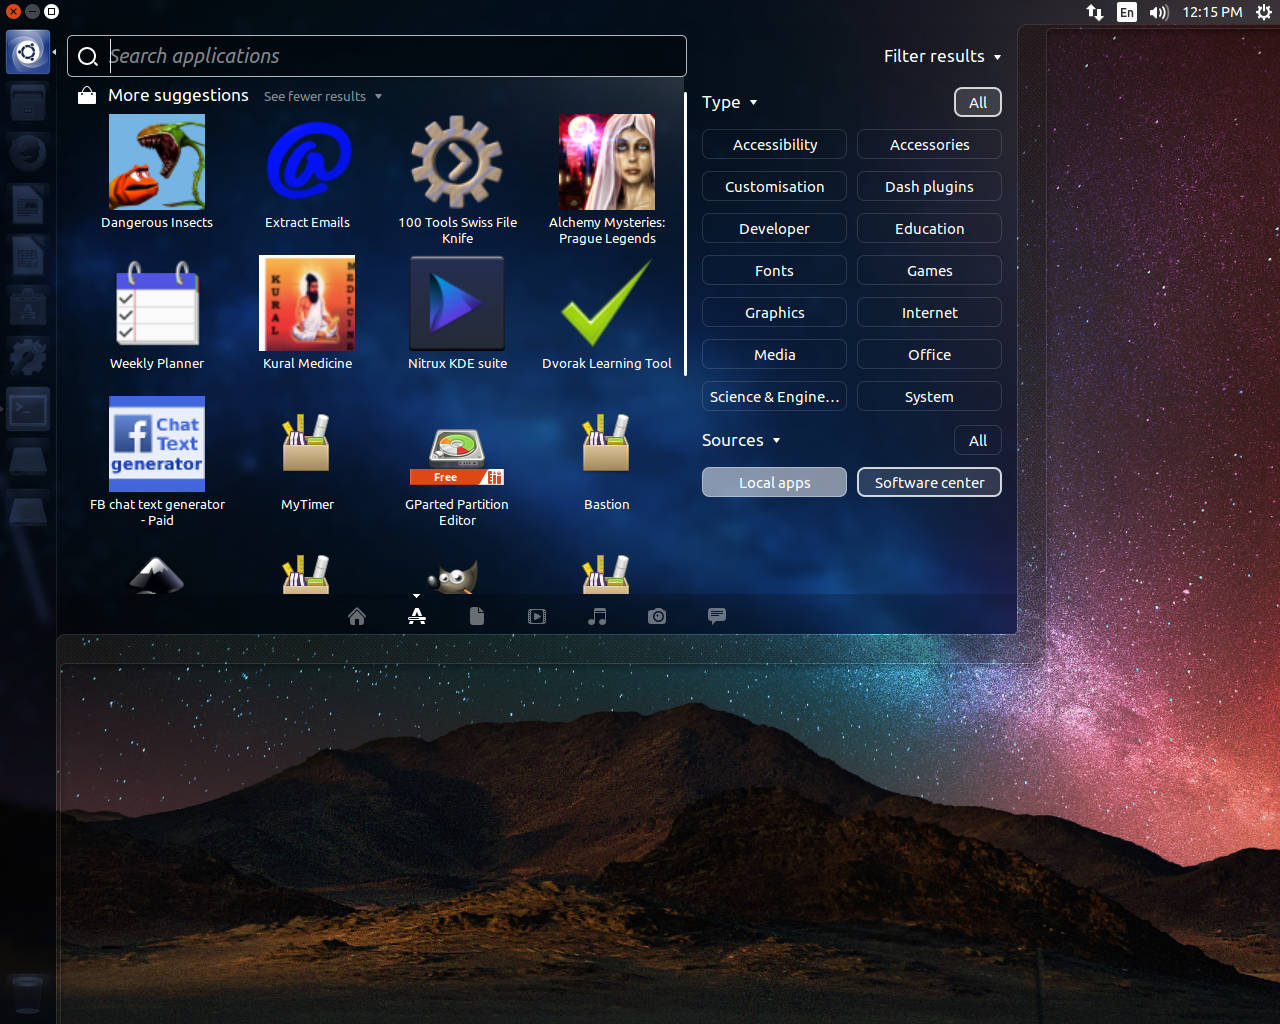Switch to the Home lens
The width and height of the screenshot is (1280, 1024).
point(357,616)
